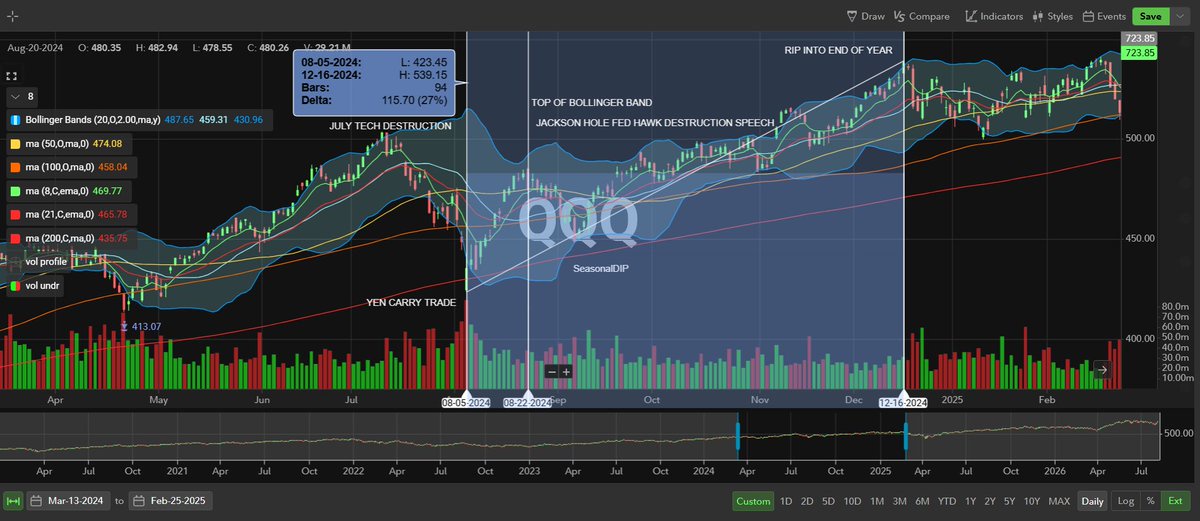Click the scroll-to-latest arrow button
The image size is (1200, 521).
1102,370
